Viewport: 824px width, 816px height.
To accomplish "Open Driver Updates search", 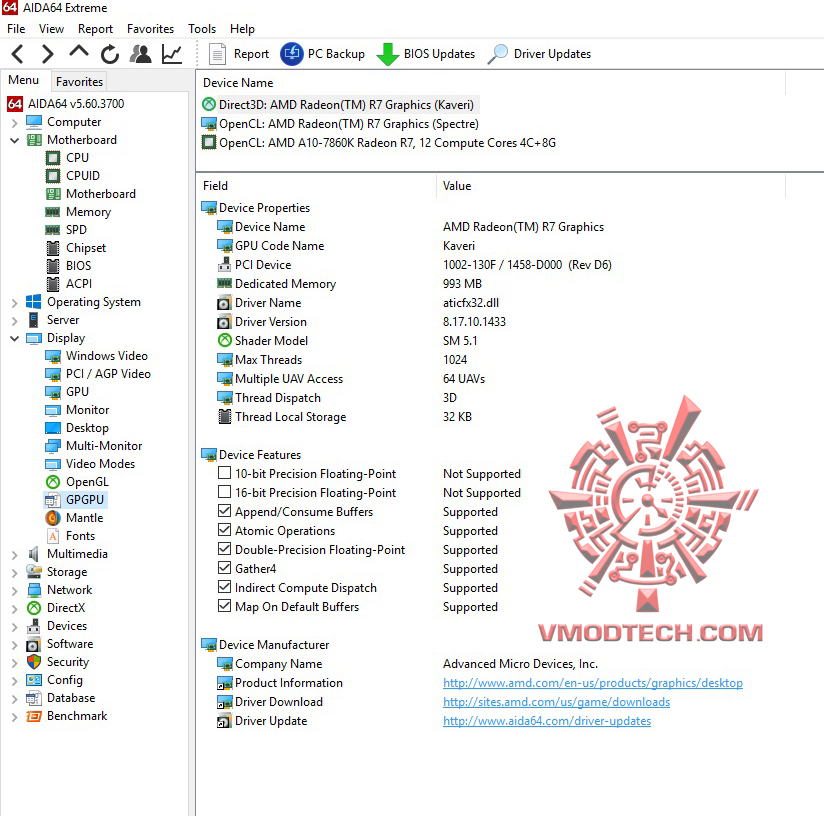I will coord(539,54).
